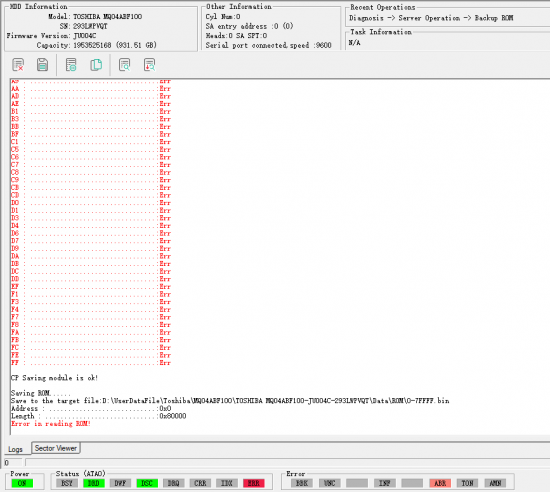
Task: Click the serial number 293LNPVQT
Action: click(90, 26)
